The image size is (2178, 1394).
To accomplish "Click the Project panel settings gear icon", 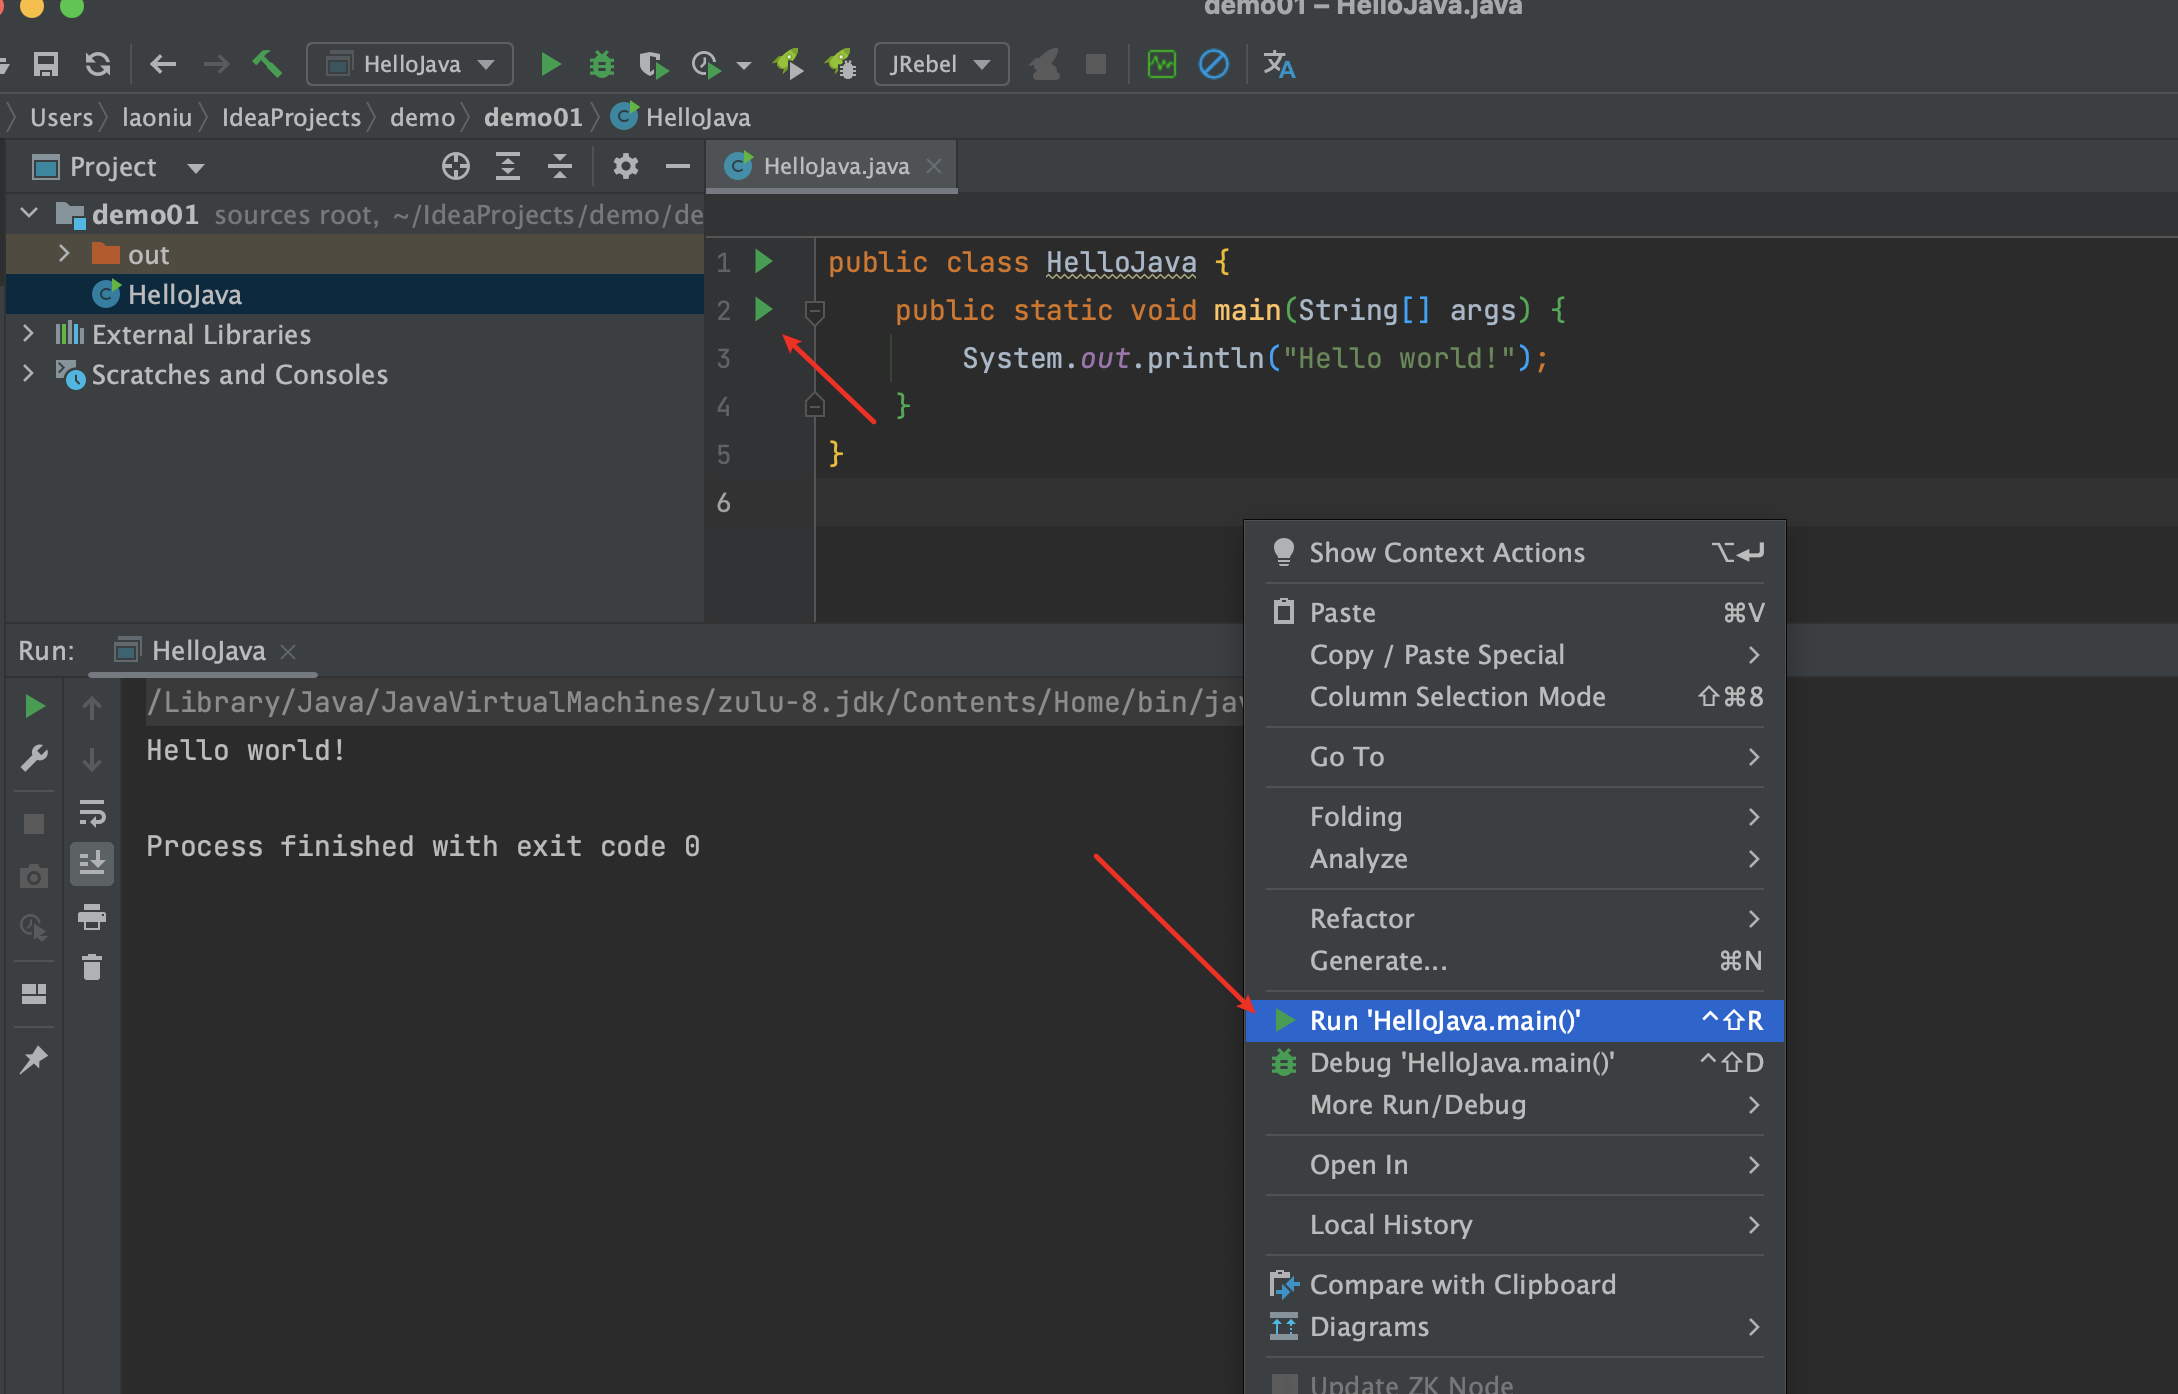I will [x=625, y=166].
